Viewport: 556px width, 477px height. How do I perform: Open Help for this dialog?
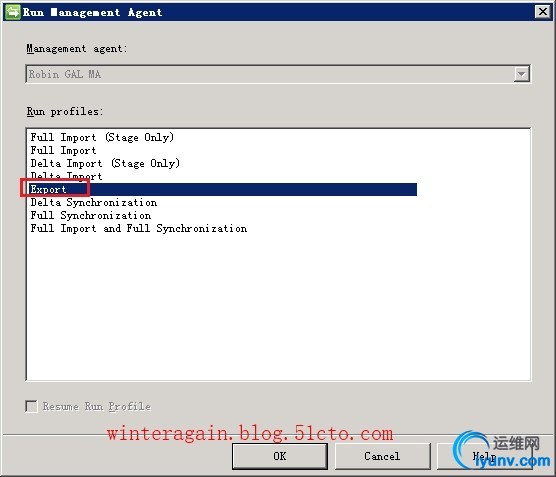484,456
